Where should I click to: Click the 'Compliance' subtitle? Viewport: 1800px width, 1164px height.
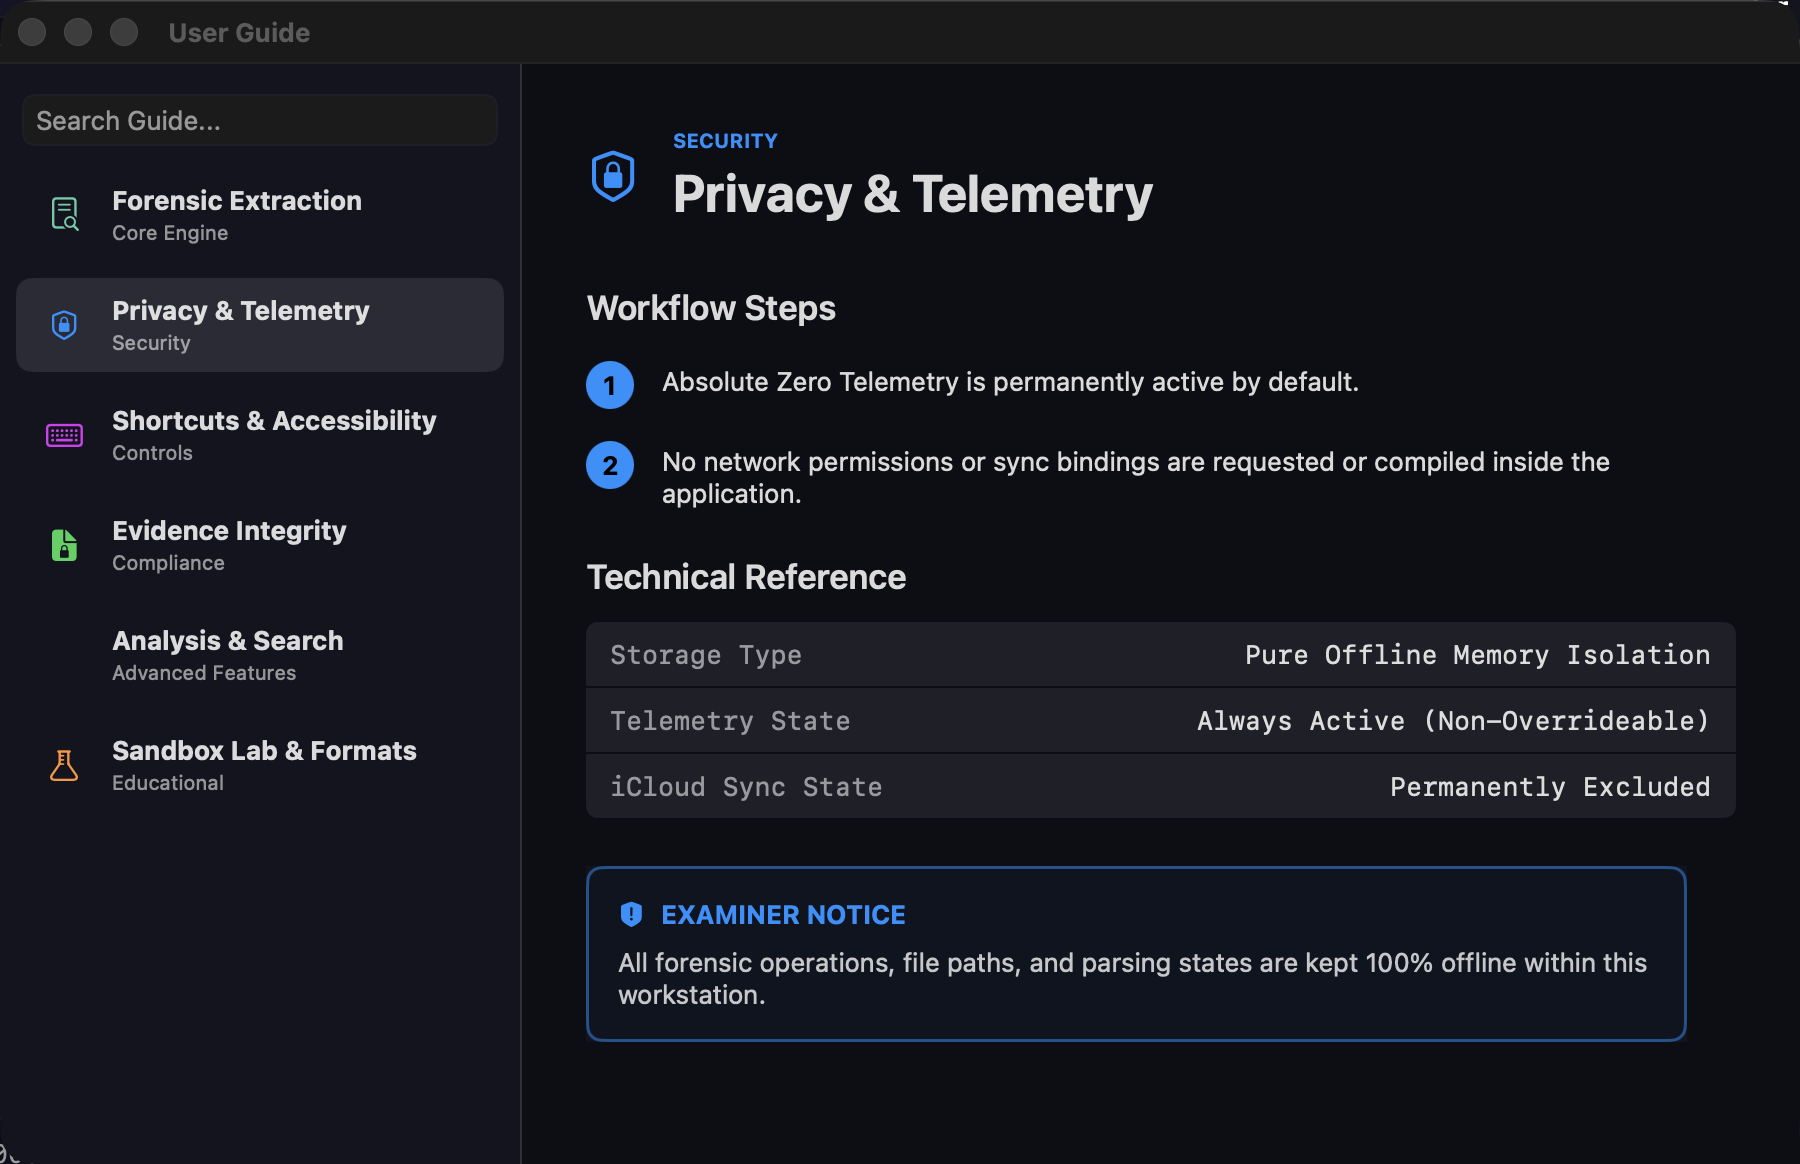pyautogui.click(x=168, y=563)
